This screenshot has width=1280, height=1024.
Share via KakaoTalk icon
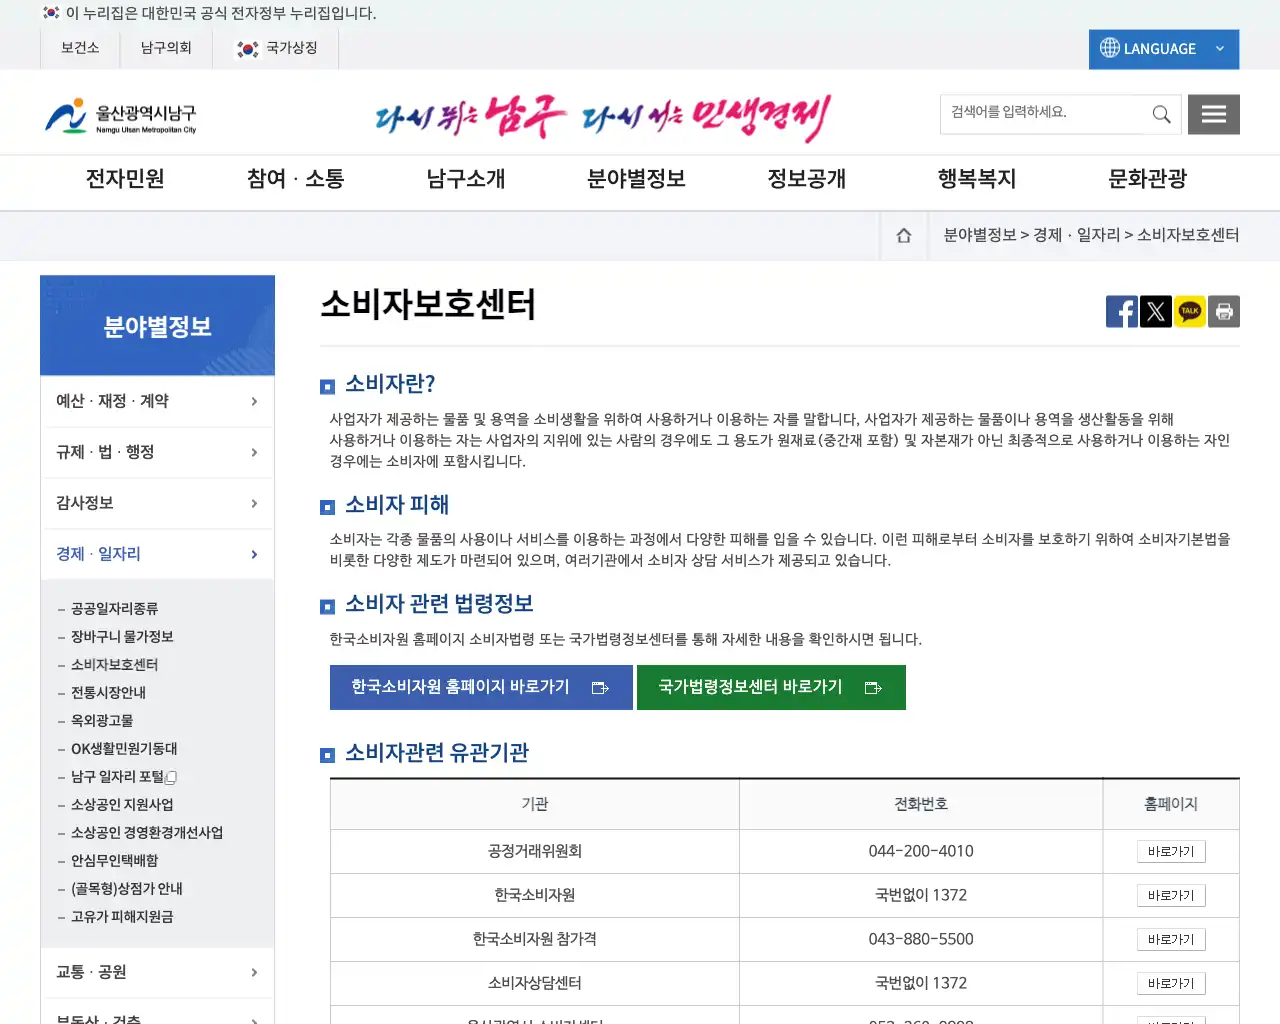tap(1190, 311)
